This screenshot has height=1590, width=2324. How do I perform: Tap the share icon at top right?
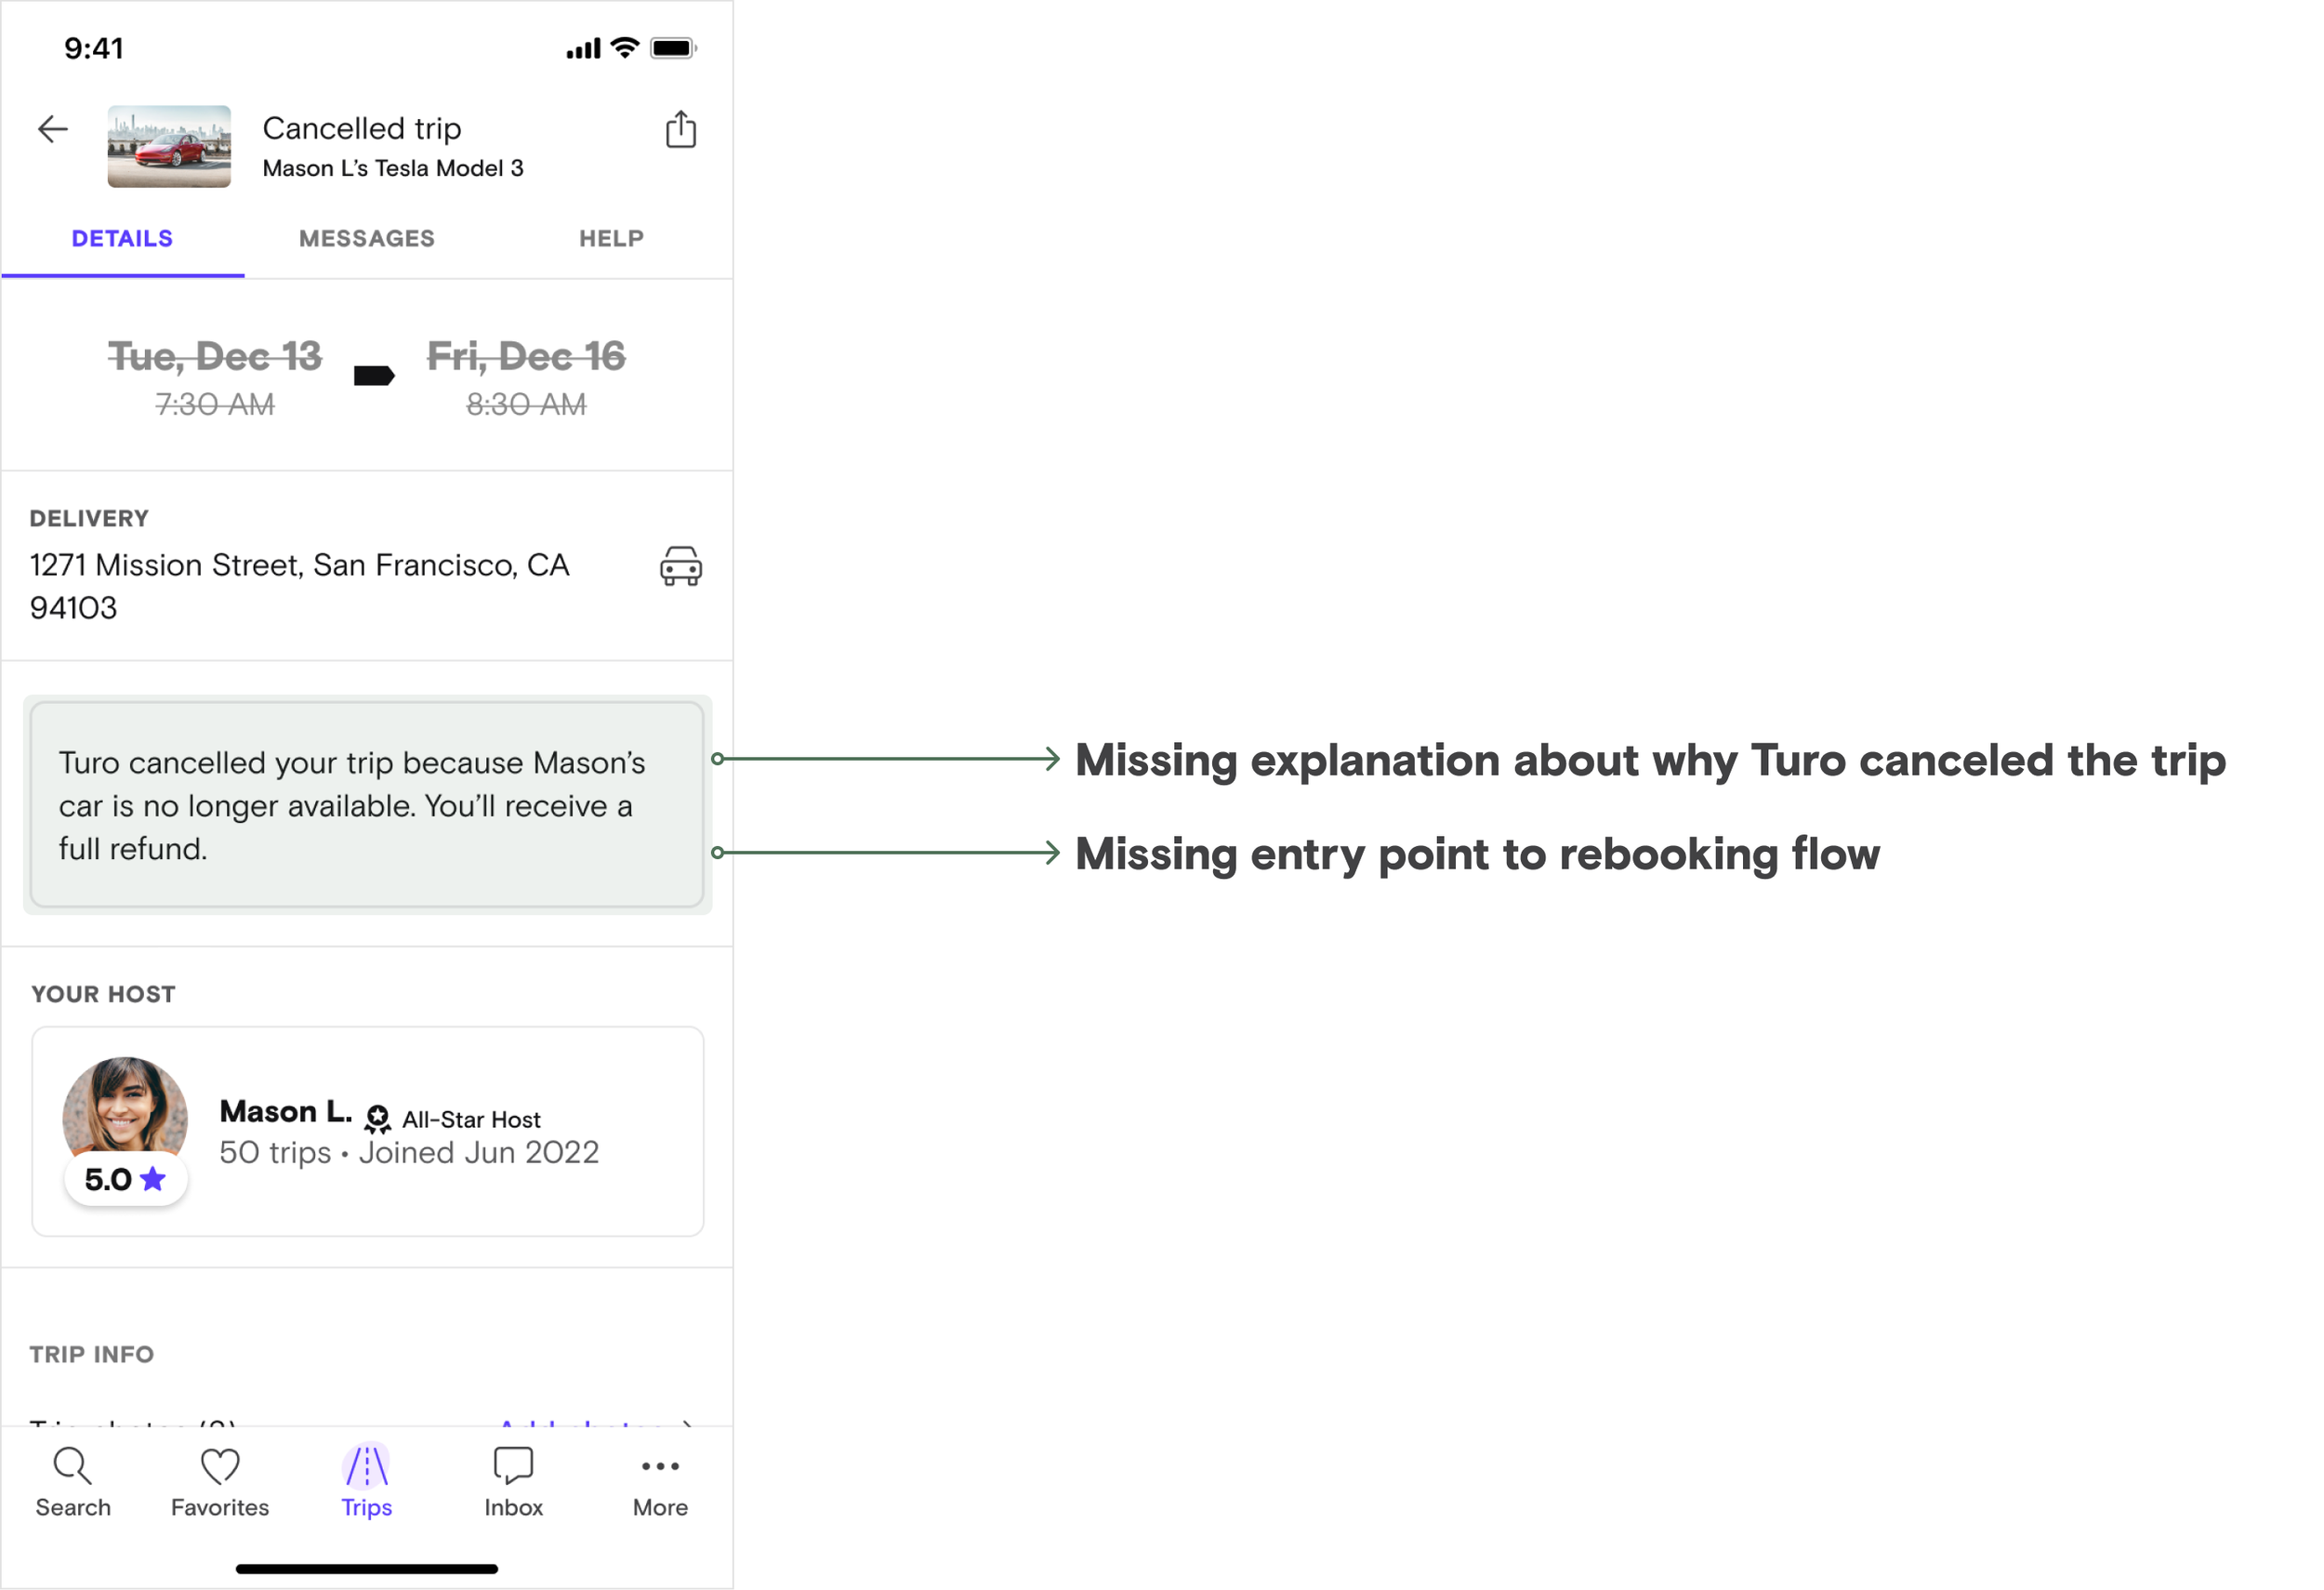click(x=681, y=130)
